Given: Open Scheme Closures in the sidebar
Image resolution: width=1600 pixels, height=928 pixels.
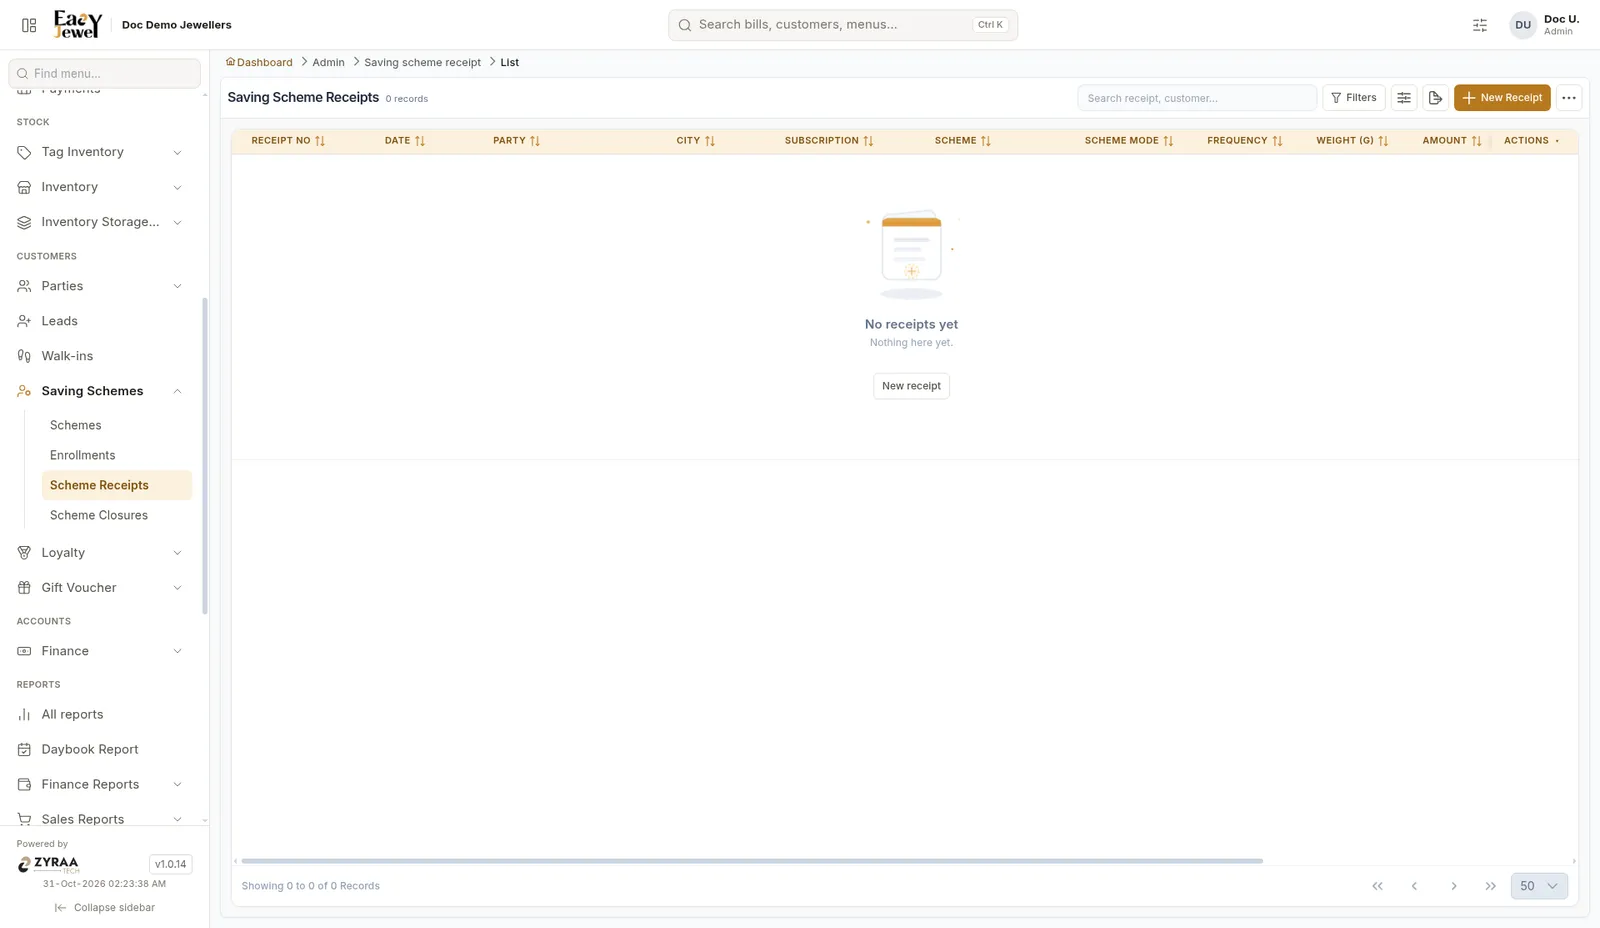Looking at the screenshot, I should (99, 515).
